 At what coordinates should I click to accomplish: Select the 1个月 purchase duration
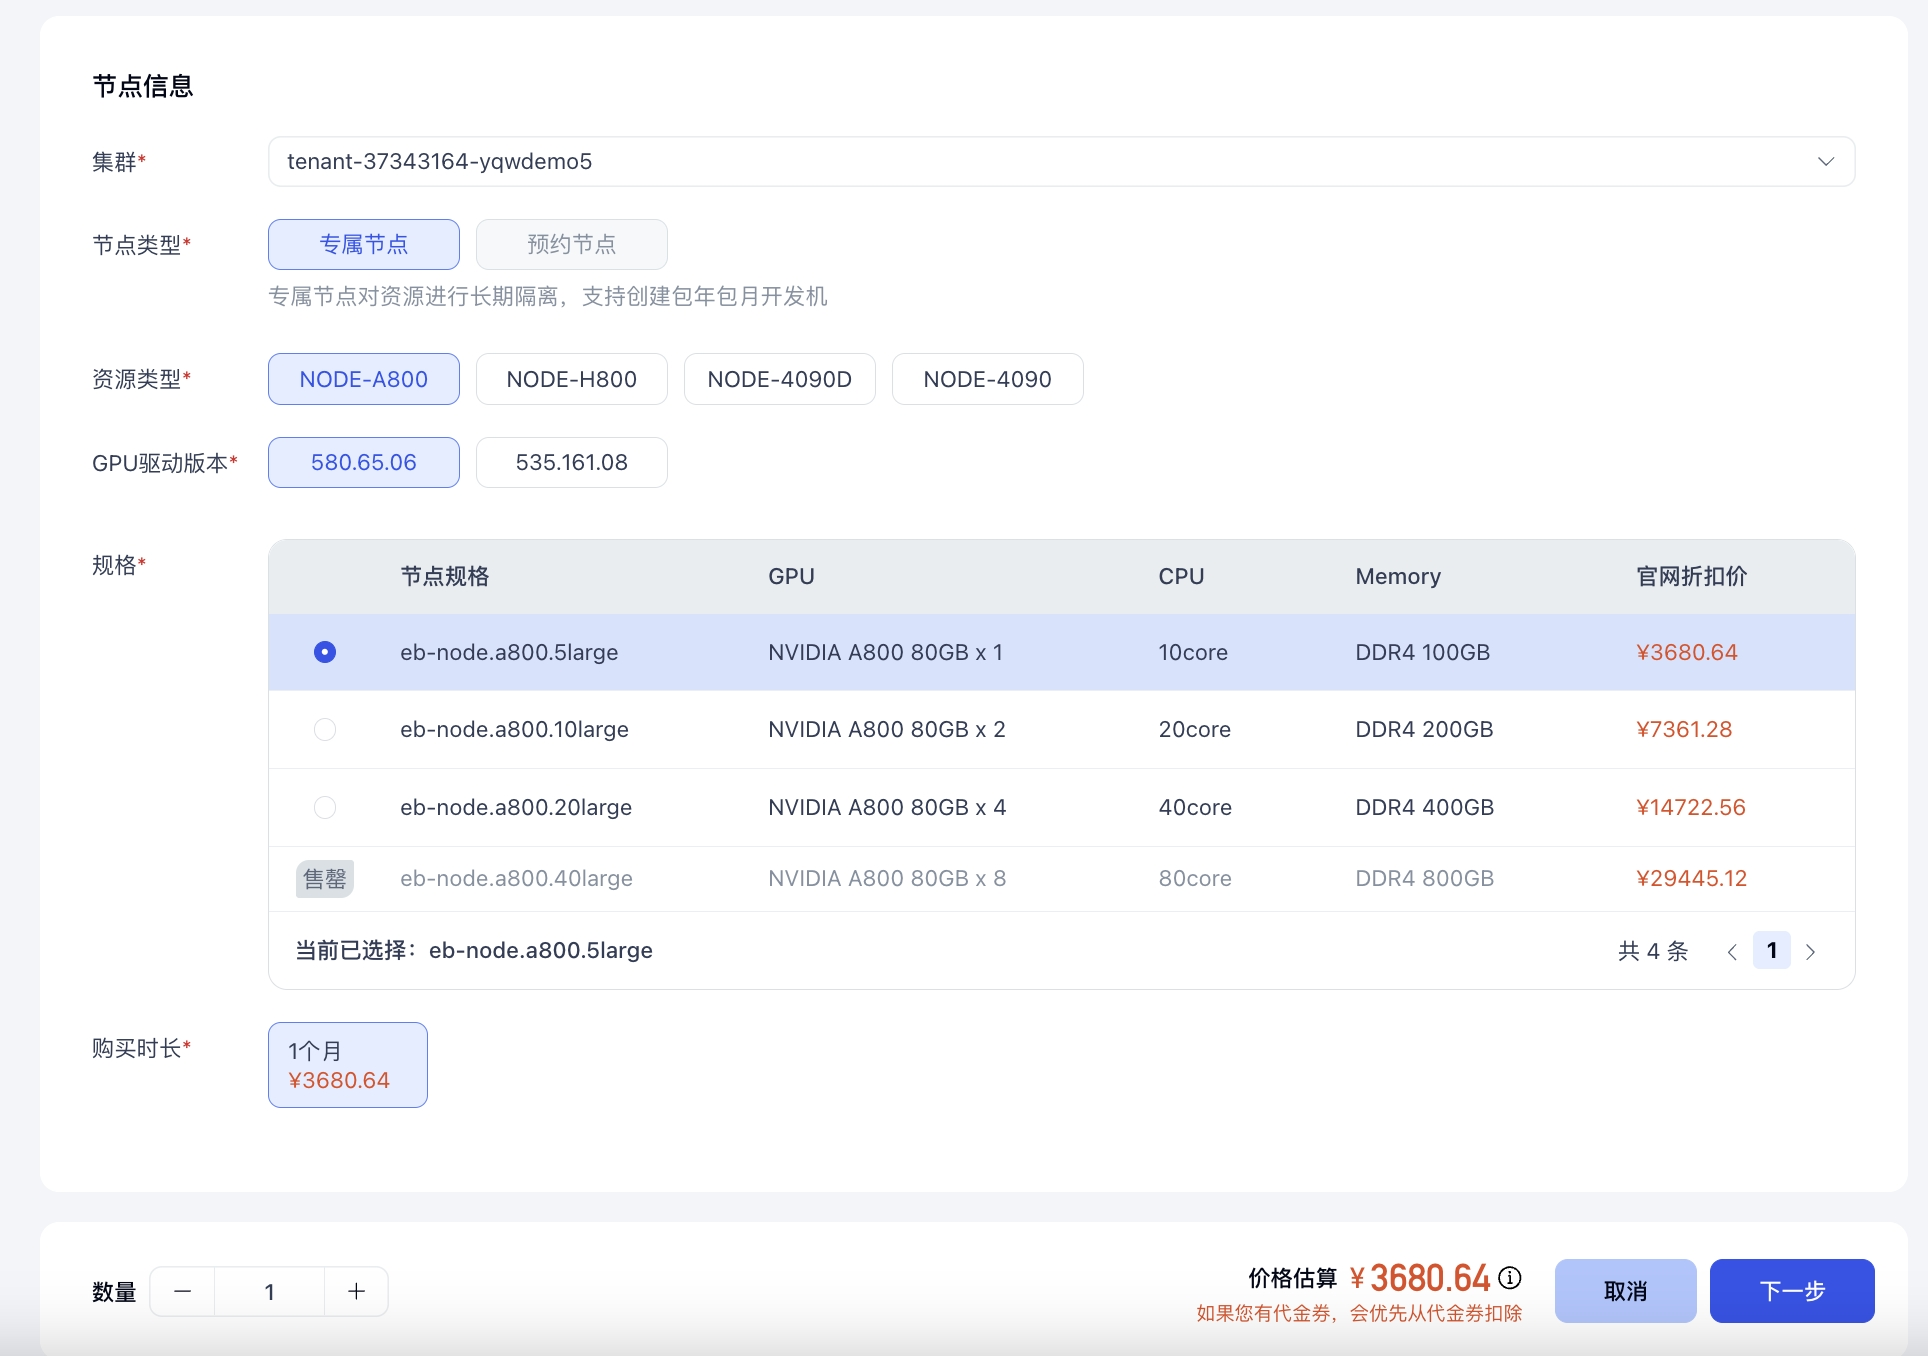pos(347,1065)
